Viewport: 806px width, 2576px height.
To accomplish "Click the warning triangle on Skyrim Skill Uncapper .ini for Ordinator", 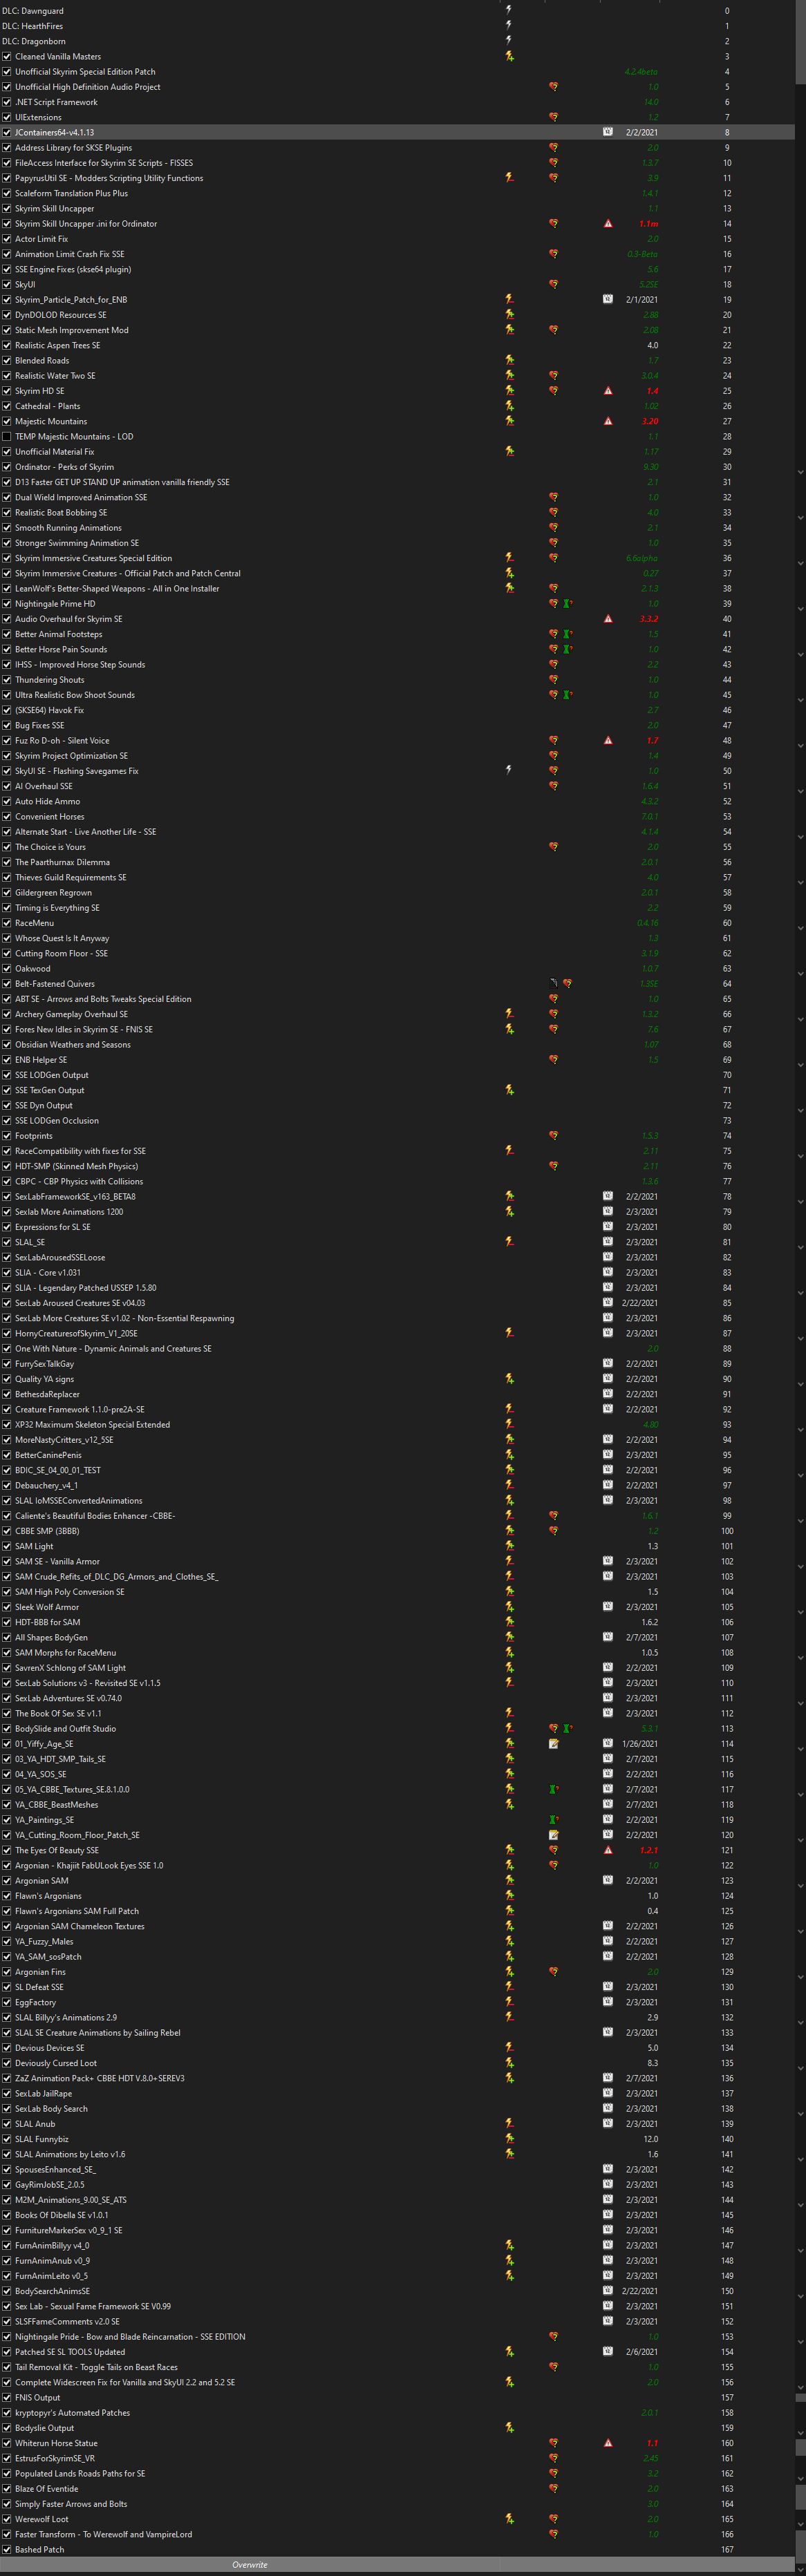I will [x=607, y=223].
